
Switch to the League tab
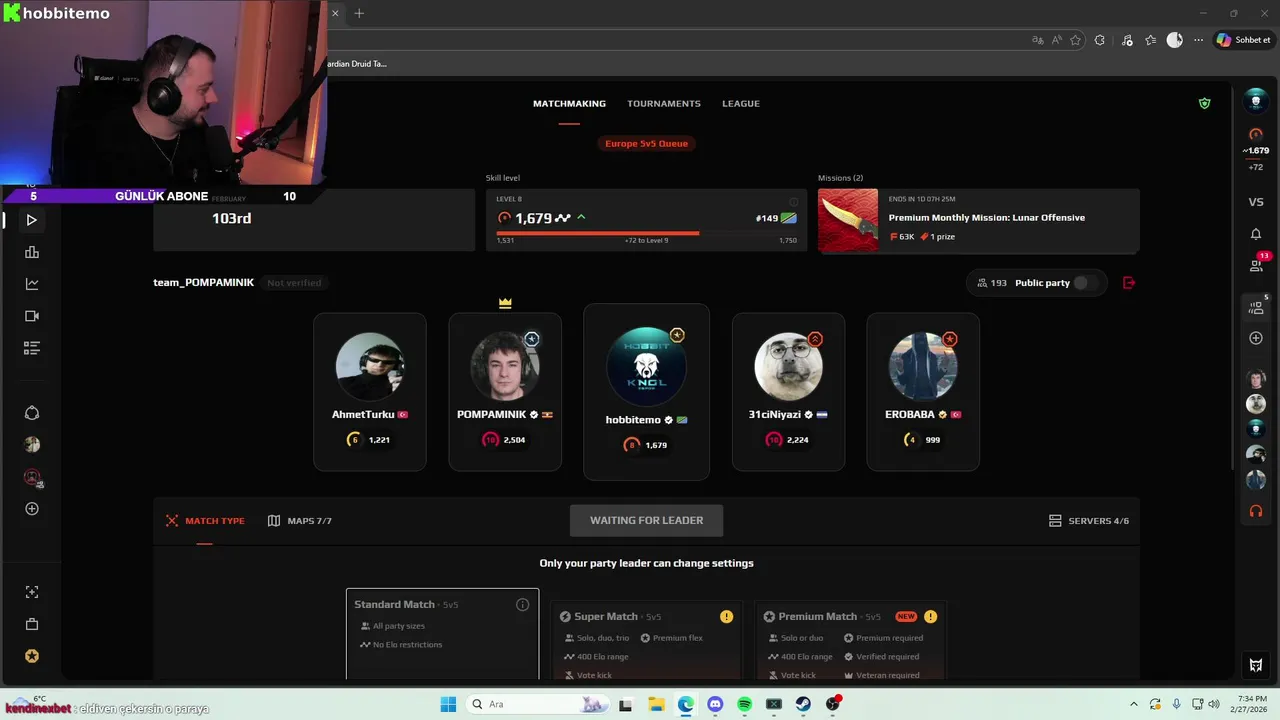click(741, 104)
